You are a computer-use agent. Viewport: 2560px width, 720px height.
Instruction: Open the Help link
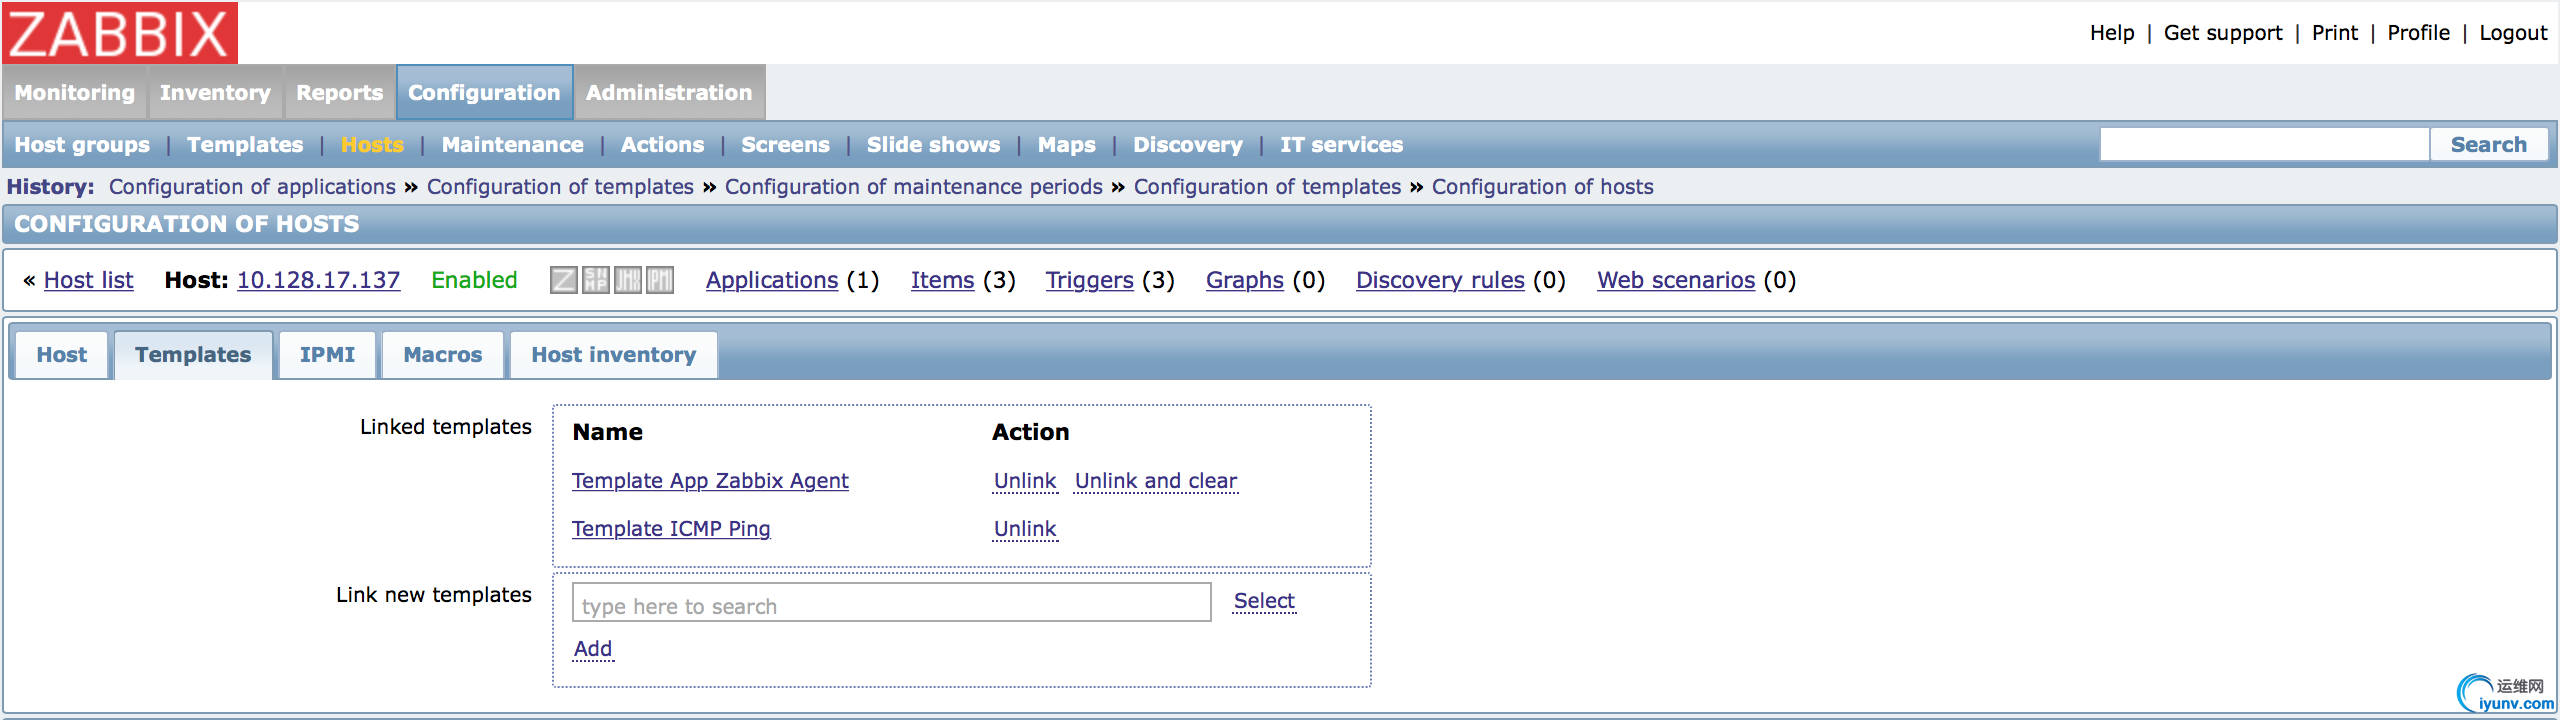[x=2112, y=33]
